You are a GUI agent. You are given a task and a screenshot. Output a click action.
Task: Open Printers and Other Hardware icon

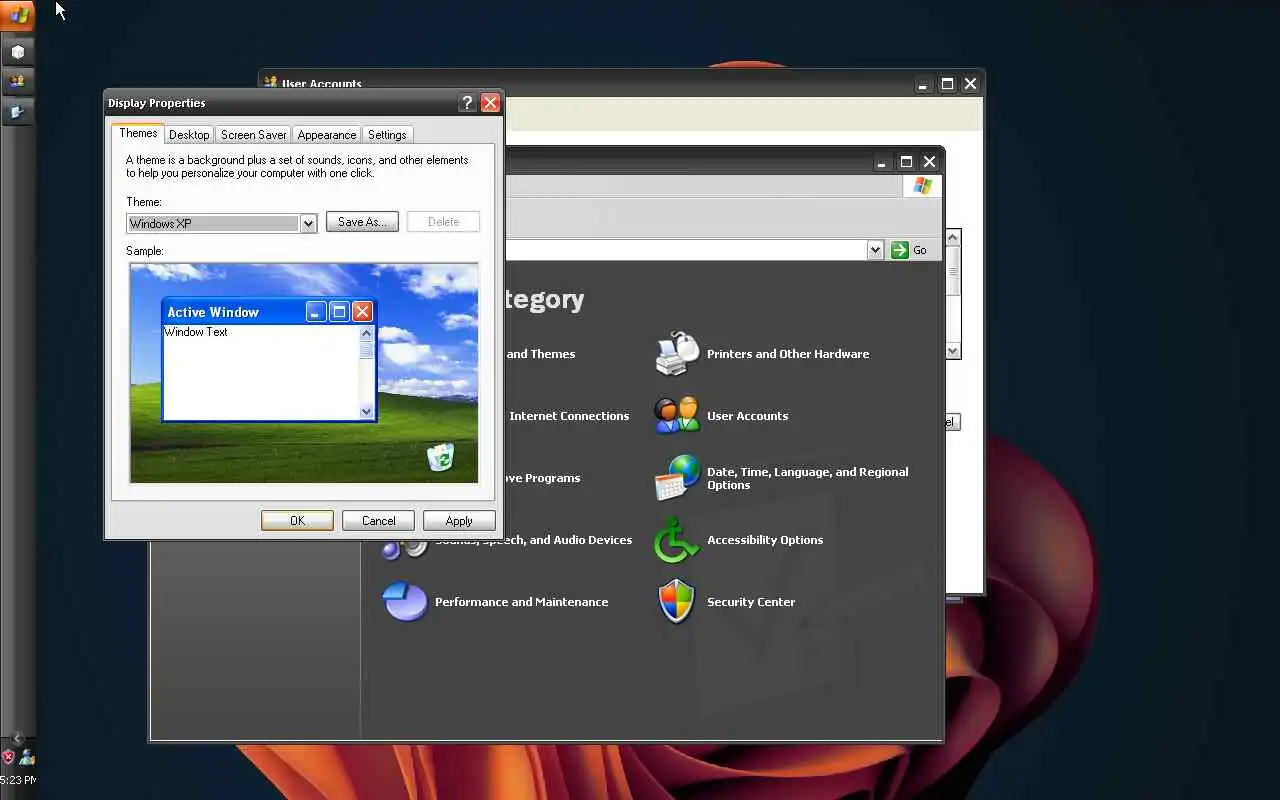click(677, 353)
